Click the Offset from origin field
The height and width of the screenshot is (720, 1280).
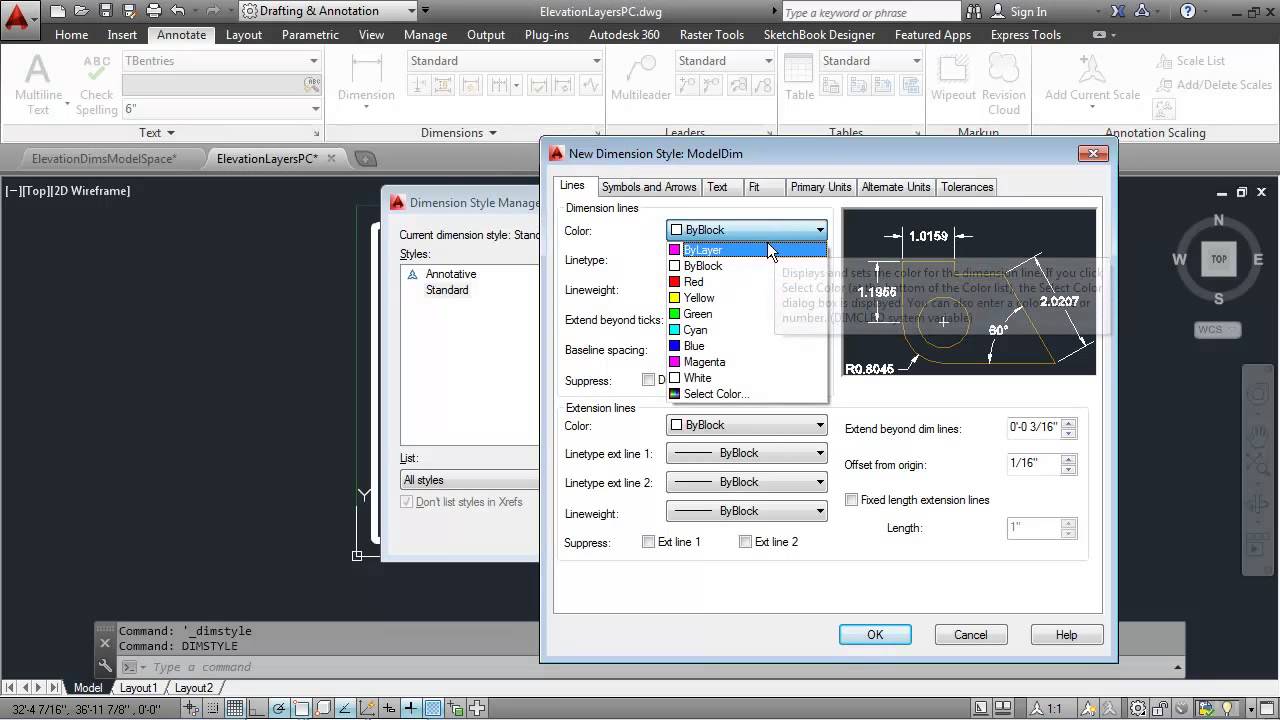[1033, 464]
